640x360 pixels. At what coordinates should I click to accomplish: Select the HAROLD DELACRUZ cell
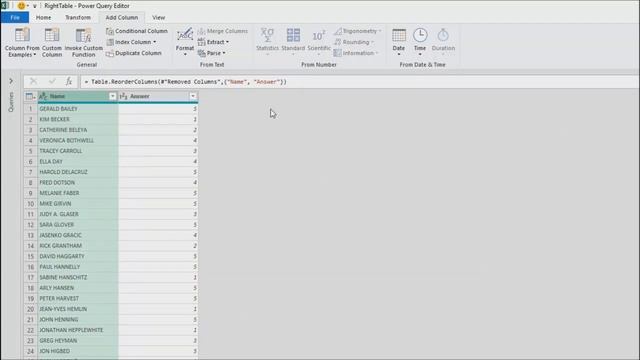(78, 172)
